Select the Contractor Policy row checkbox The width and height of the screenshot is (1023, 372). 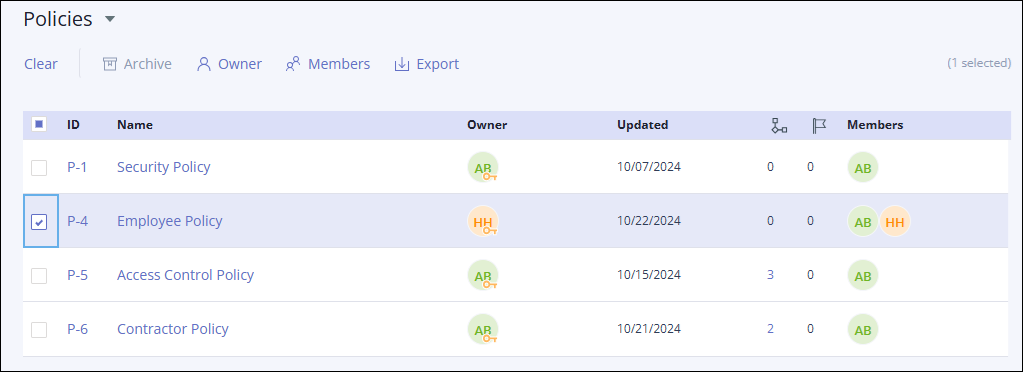[x=39, y=330]
